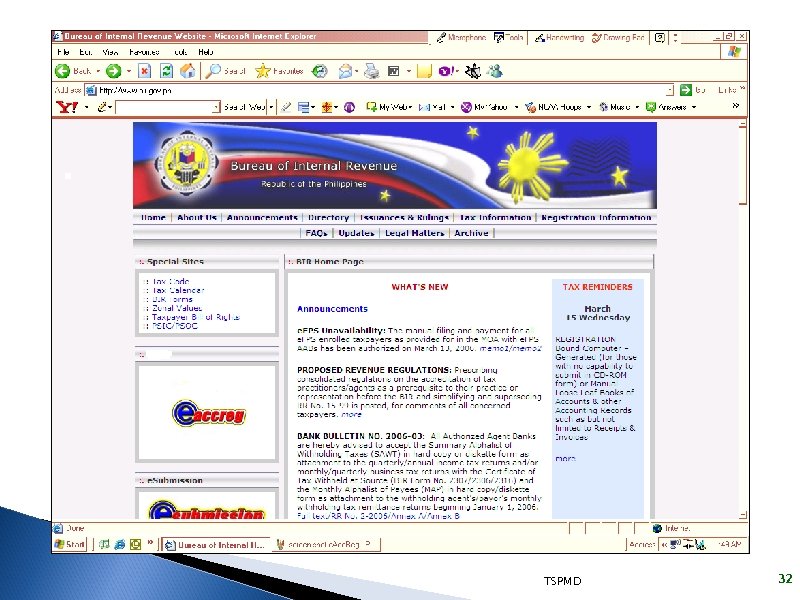Click the Microphone language bar button

tap(461, 37)
